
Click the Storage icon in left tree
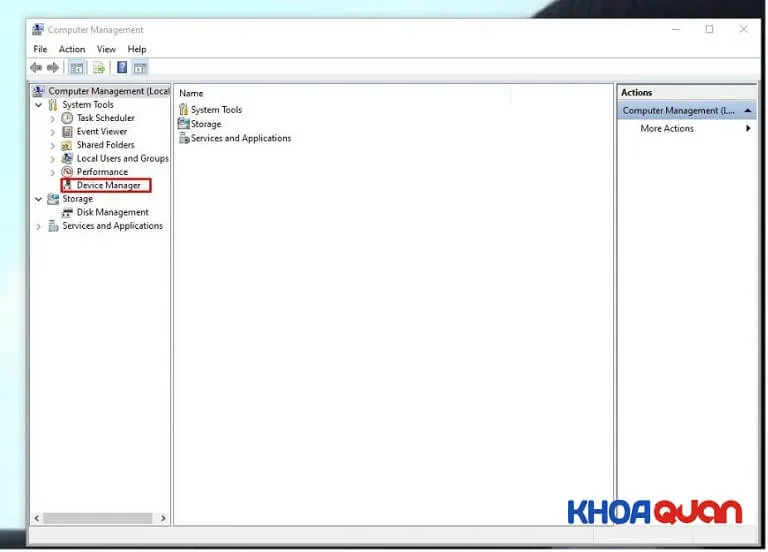[x=53, y=199]
